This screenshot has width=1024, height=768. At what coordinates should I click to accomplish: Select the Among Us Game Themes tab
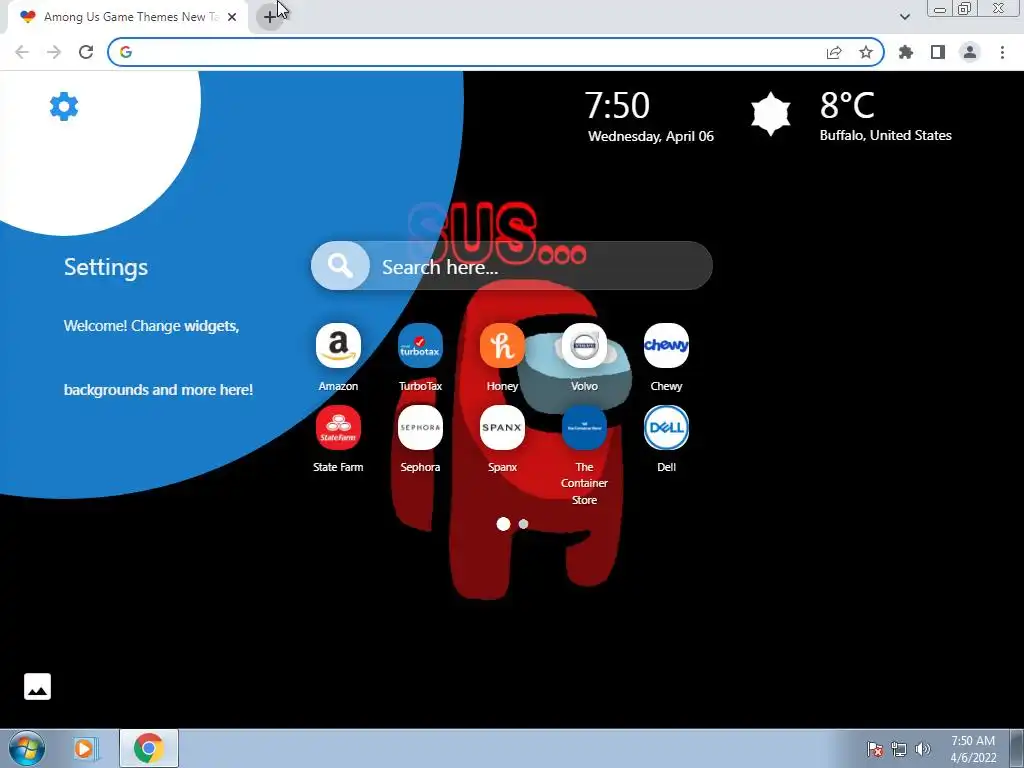click(x=128, y=17)
